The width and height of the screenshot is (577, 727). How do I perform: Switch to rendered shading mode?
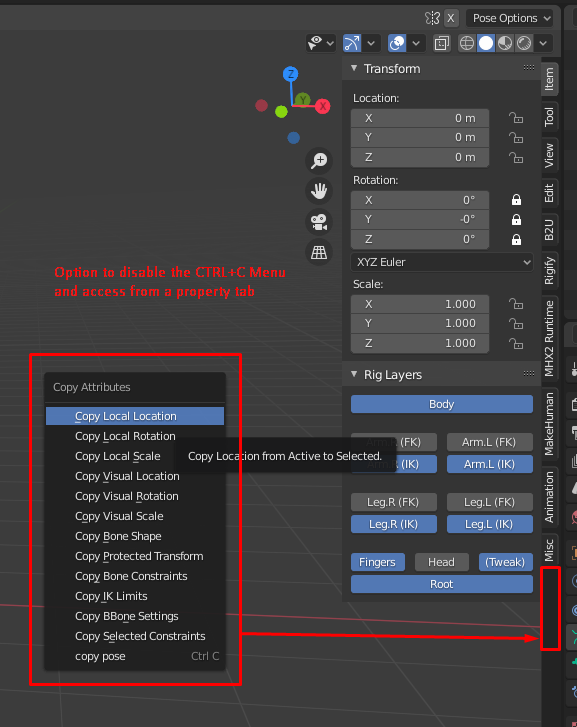coord(524,43)
